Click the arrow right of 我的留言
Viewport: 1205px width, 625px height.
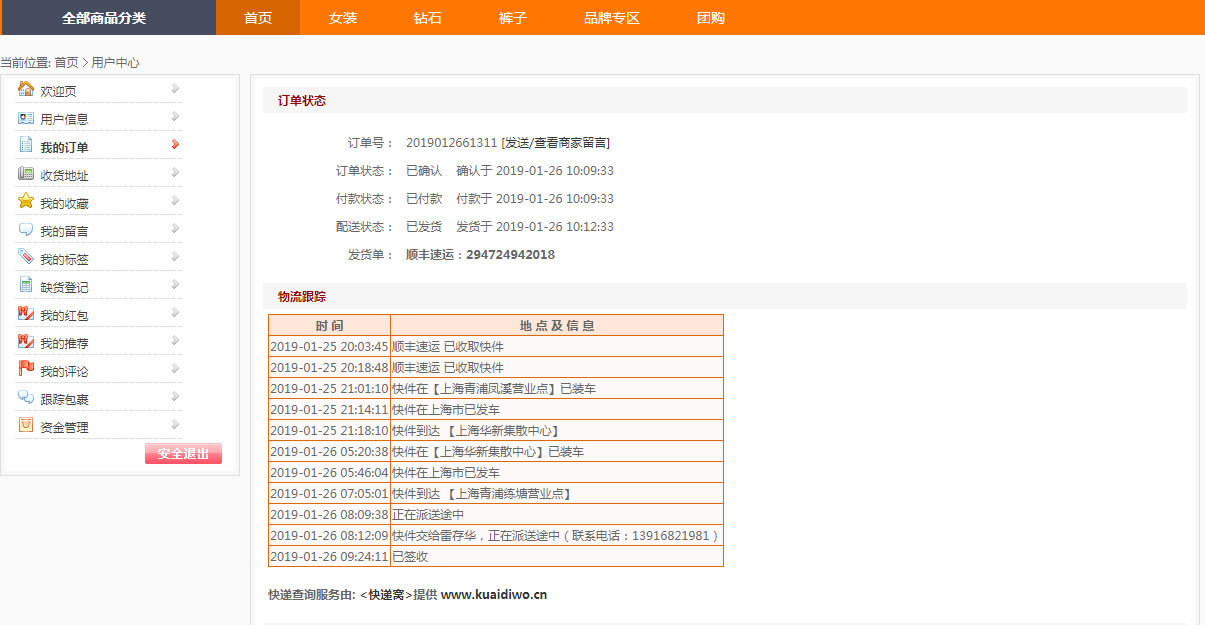pyautogui.click(x=175, y=229)
